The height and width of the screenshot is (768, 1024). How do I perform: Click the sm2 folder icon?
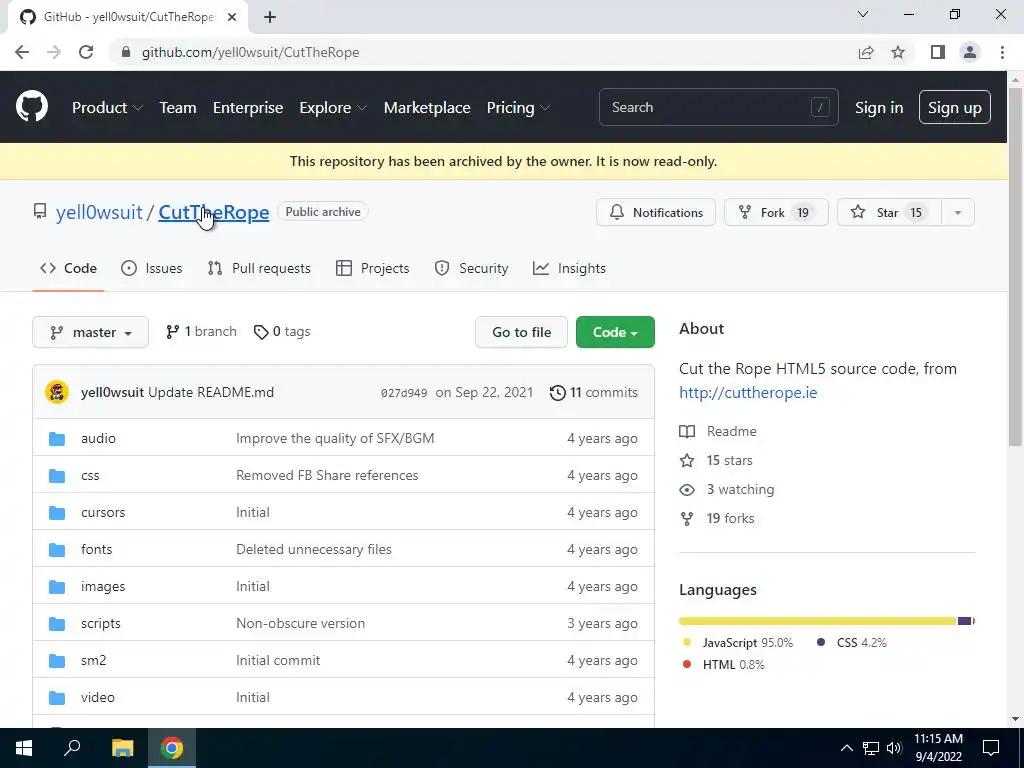pos(57,660)
